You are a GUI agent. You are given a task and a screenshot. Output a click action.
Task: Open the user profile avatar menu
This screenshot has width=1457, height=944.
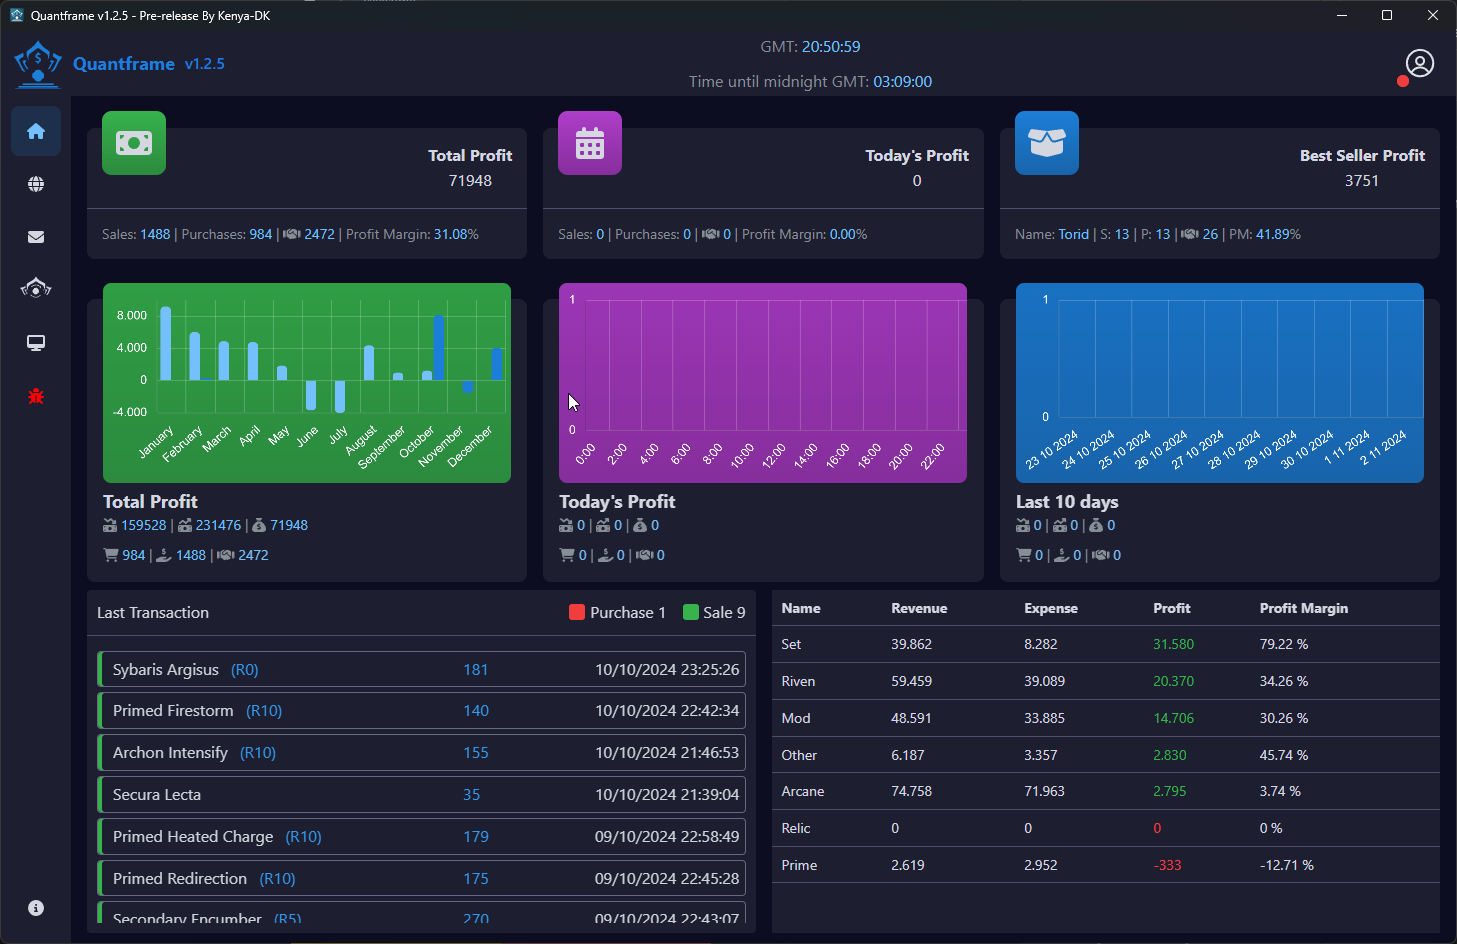[x=1420, y=63]
